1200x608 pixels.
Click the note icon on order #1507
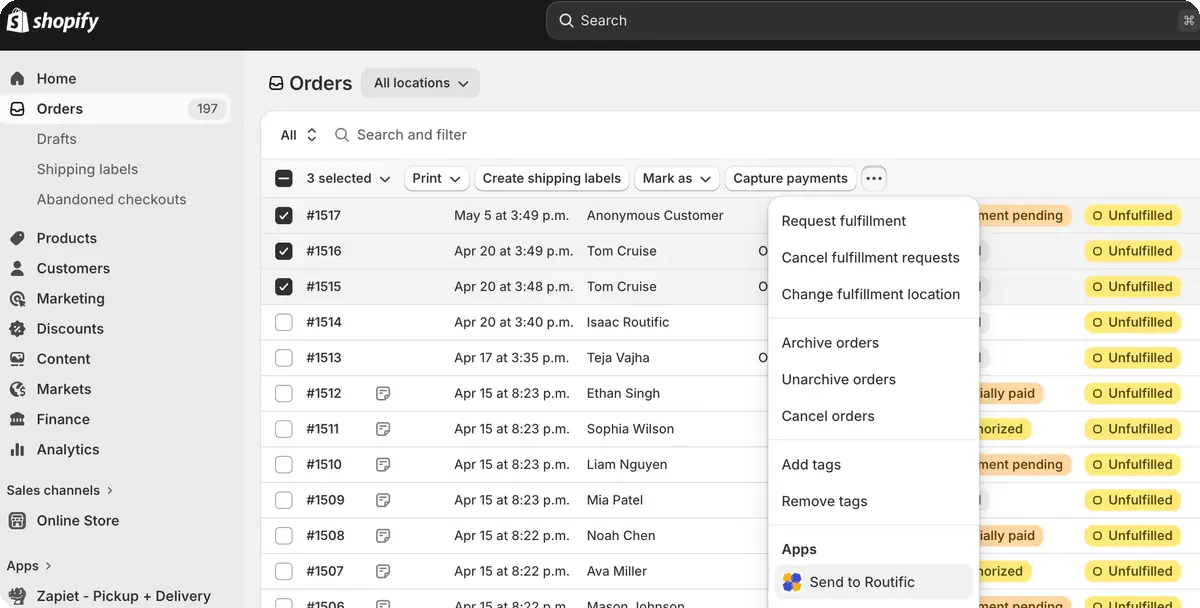(x=383, y=571)
